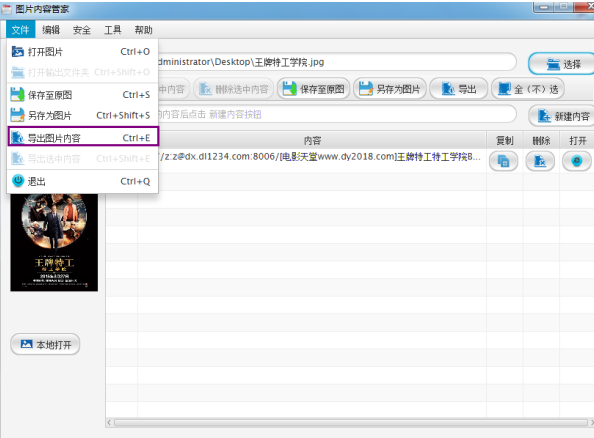Click the 本地打开 button
Screen dimensions: 594x438
coord(45,344)
